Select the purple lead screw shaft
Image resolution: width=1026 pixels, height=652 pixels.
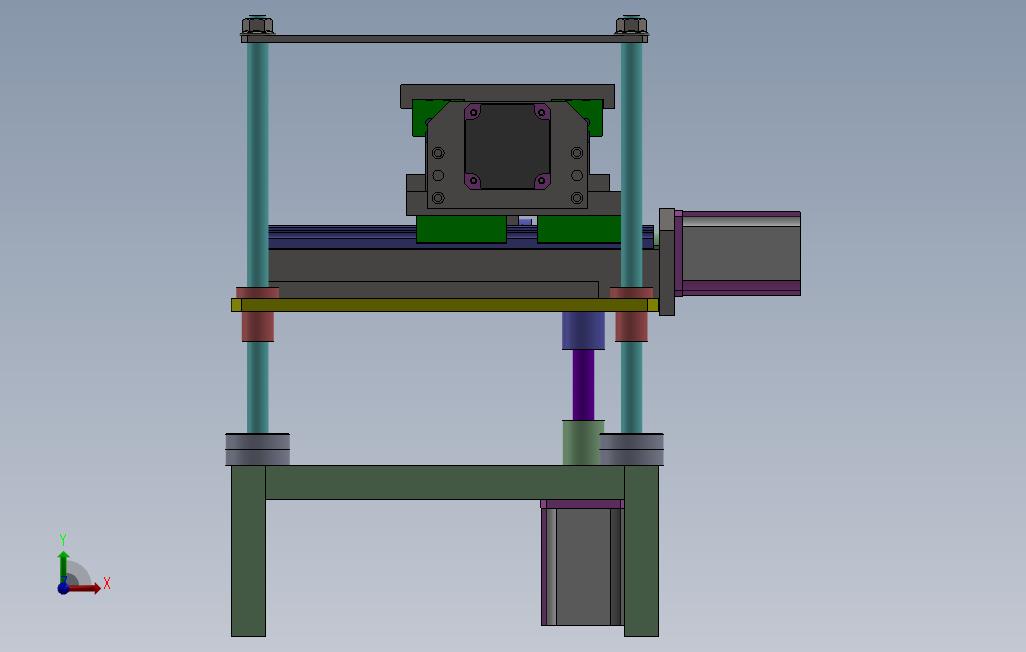pos(584,385)
